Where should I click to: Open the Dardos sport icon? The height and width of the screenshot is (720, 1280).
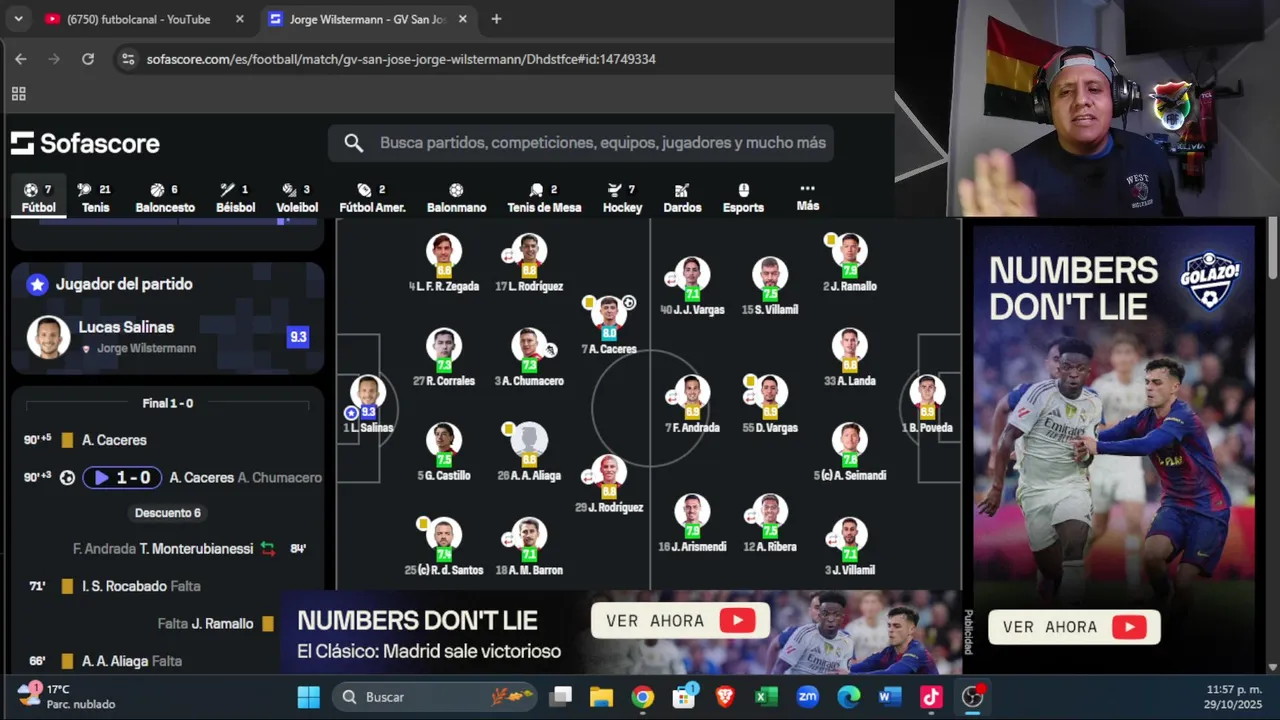[682, 190]
